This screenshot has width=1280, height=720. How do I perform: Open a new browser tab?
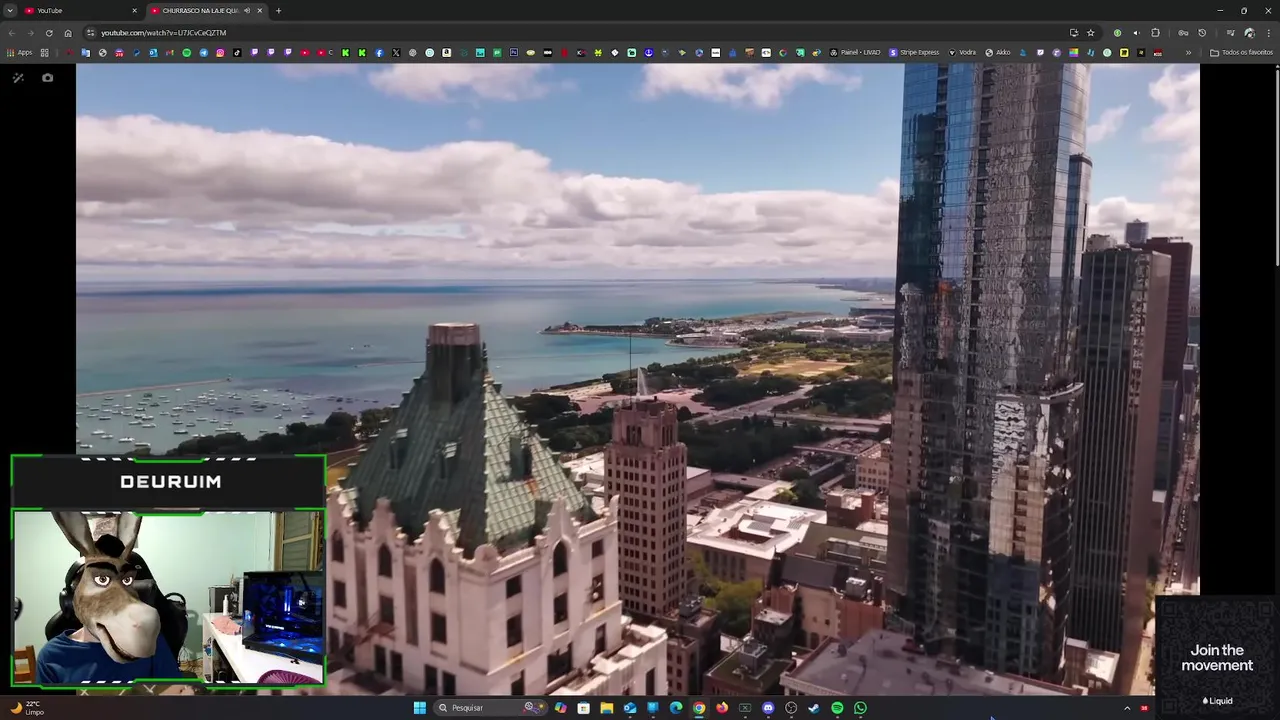[x=278, y=11]
